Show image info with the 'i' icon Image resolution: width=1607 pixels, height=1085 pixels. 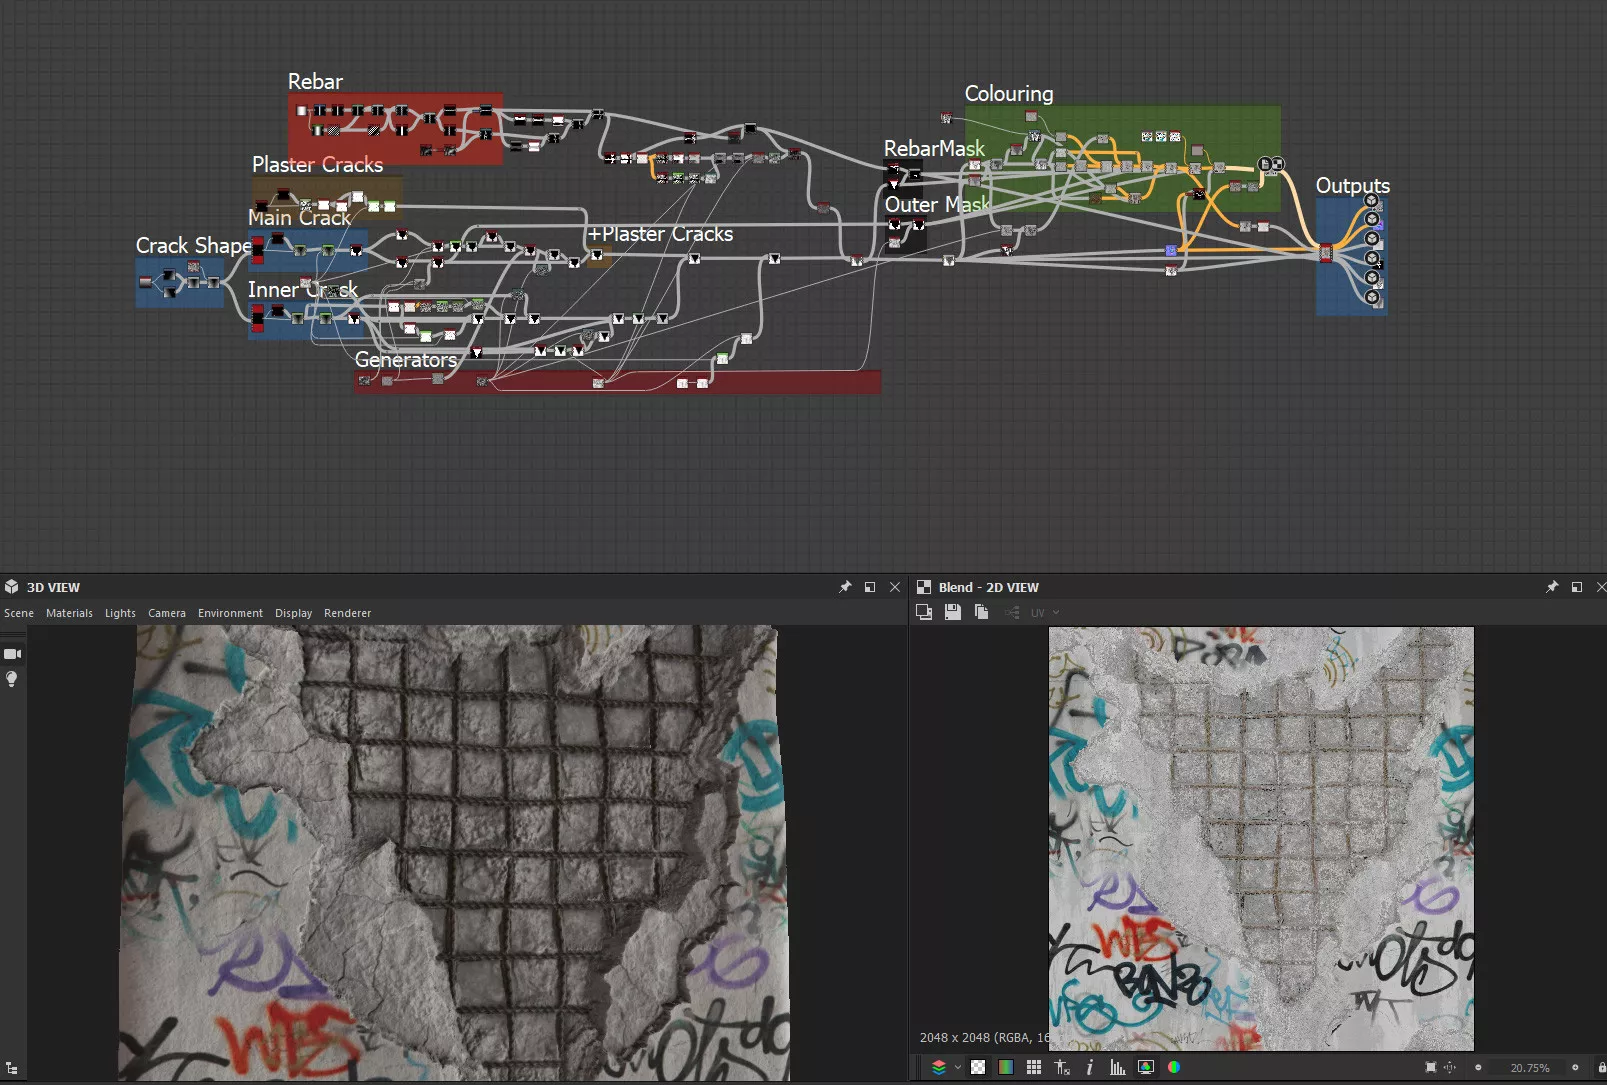tap(1090, 1067)
